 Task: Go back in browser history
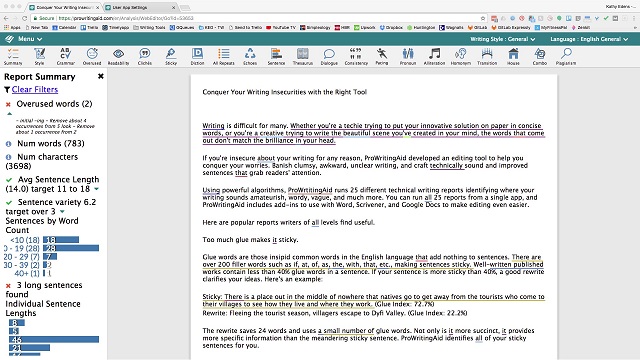pos(6,18)
